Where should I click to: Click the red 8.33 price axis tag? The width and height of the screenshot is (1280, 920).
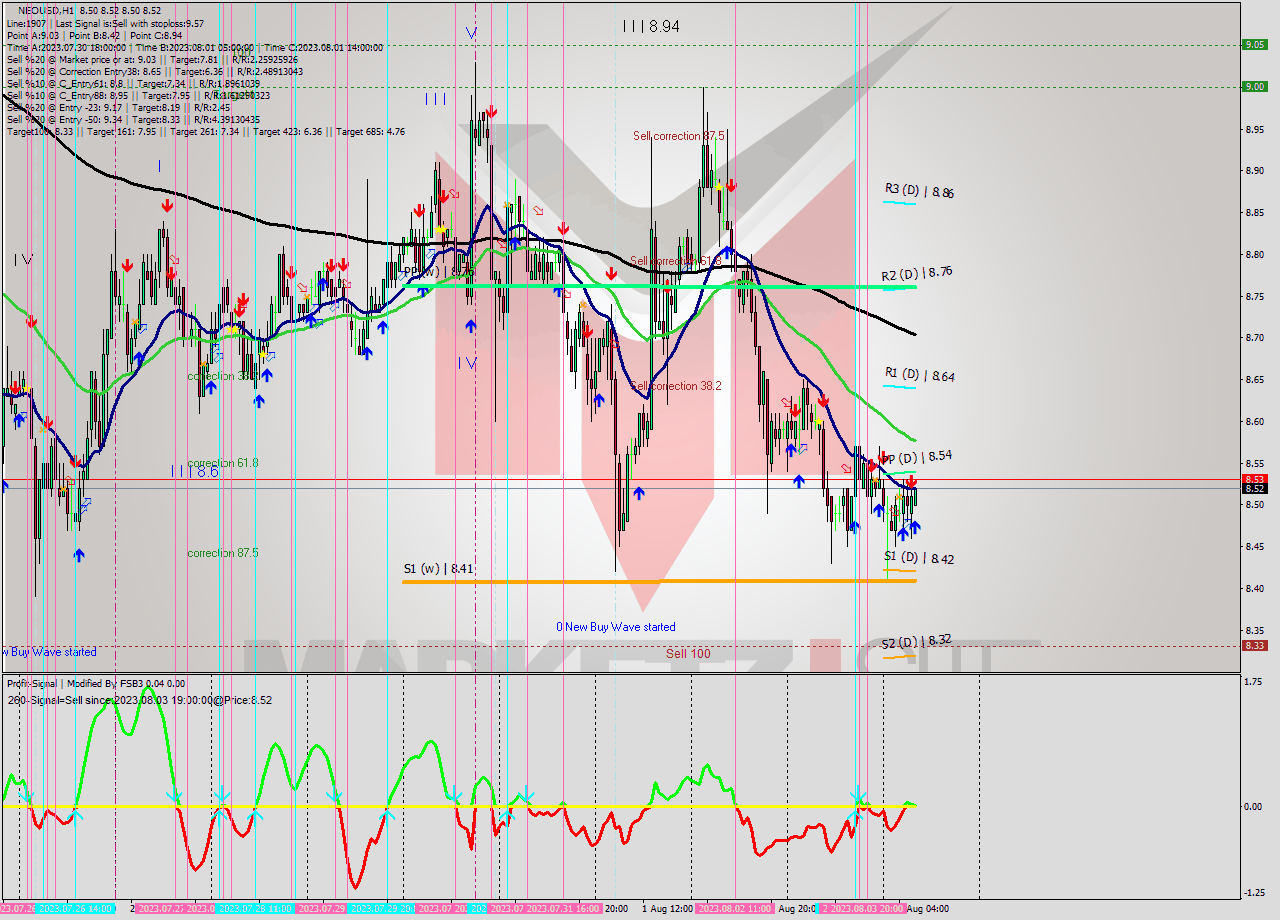pyautogui.click(x=1254, y=645)
